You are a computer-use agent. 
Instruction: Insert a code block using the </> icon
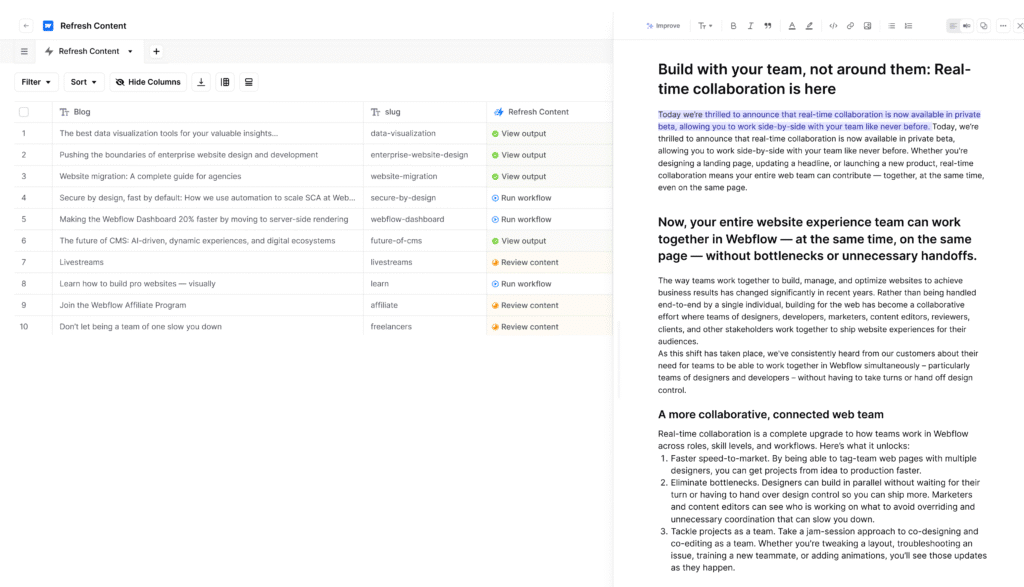833,25
